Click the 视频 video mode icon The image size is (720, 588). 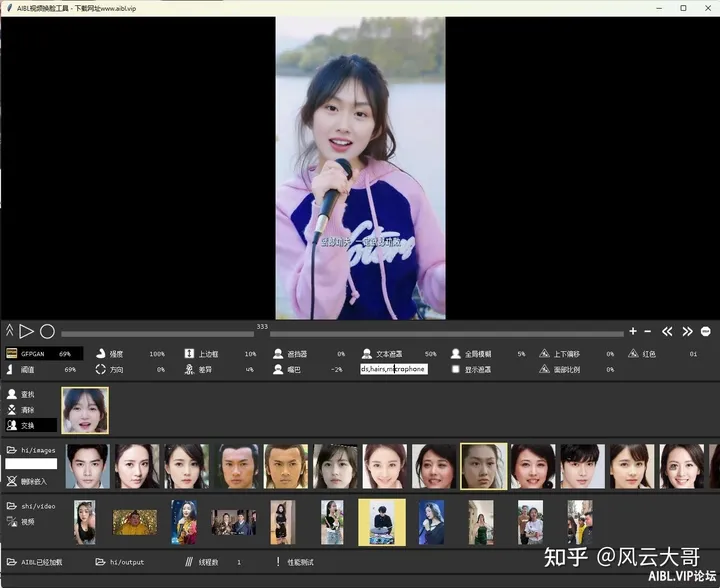click(x=11, y=521)
